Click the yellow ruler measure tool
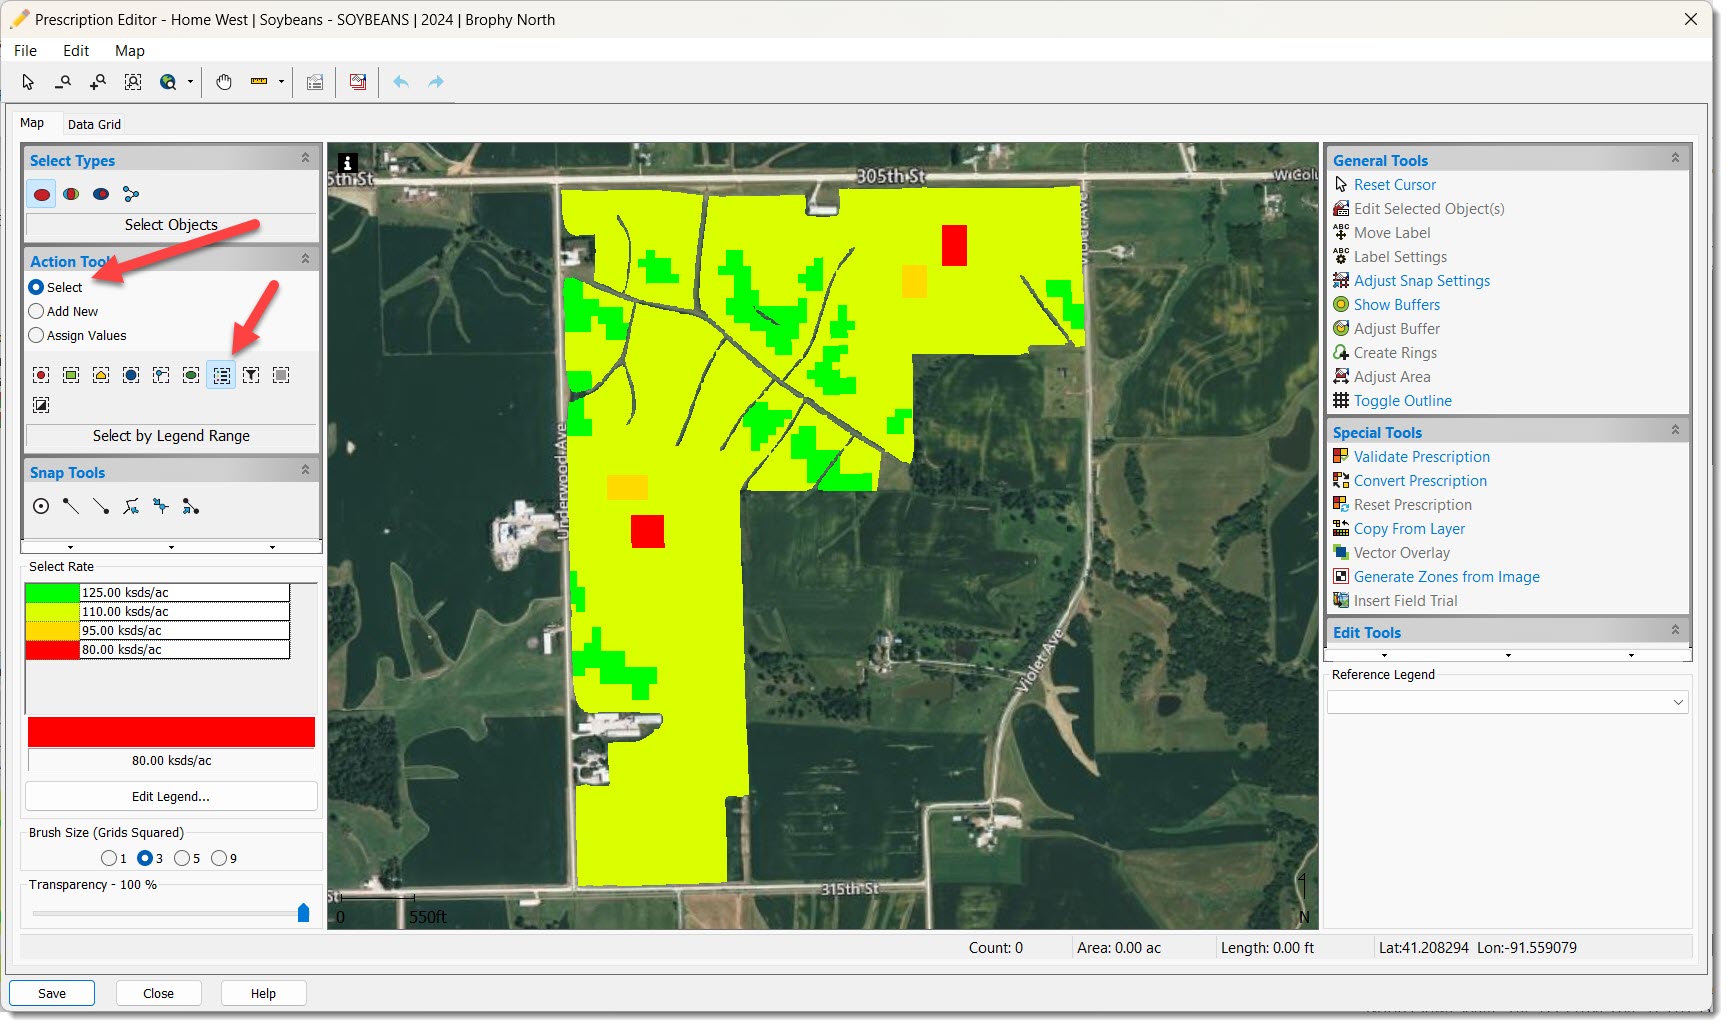 pyautogui.click(x=259, y=82)
